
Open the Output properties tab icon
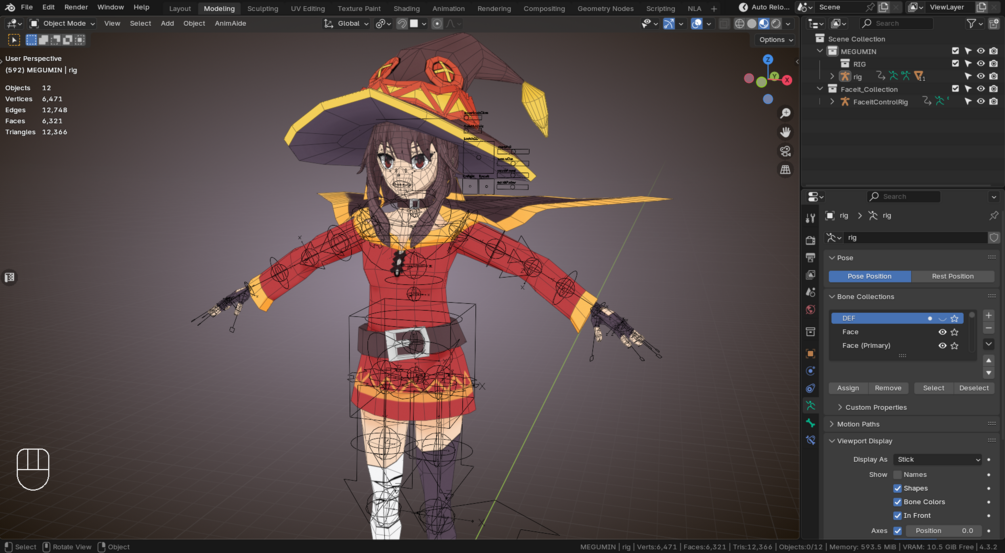pos(810,258)
